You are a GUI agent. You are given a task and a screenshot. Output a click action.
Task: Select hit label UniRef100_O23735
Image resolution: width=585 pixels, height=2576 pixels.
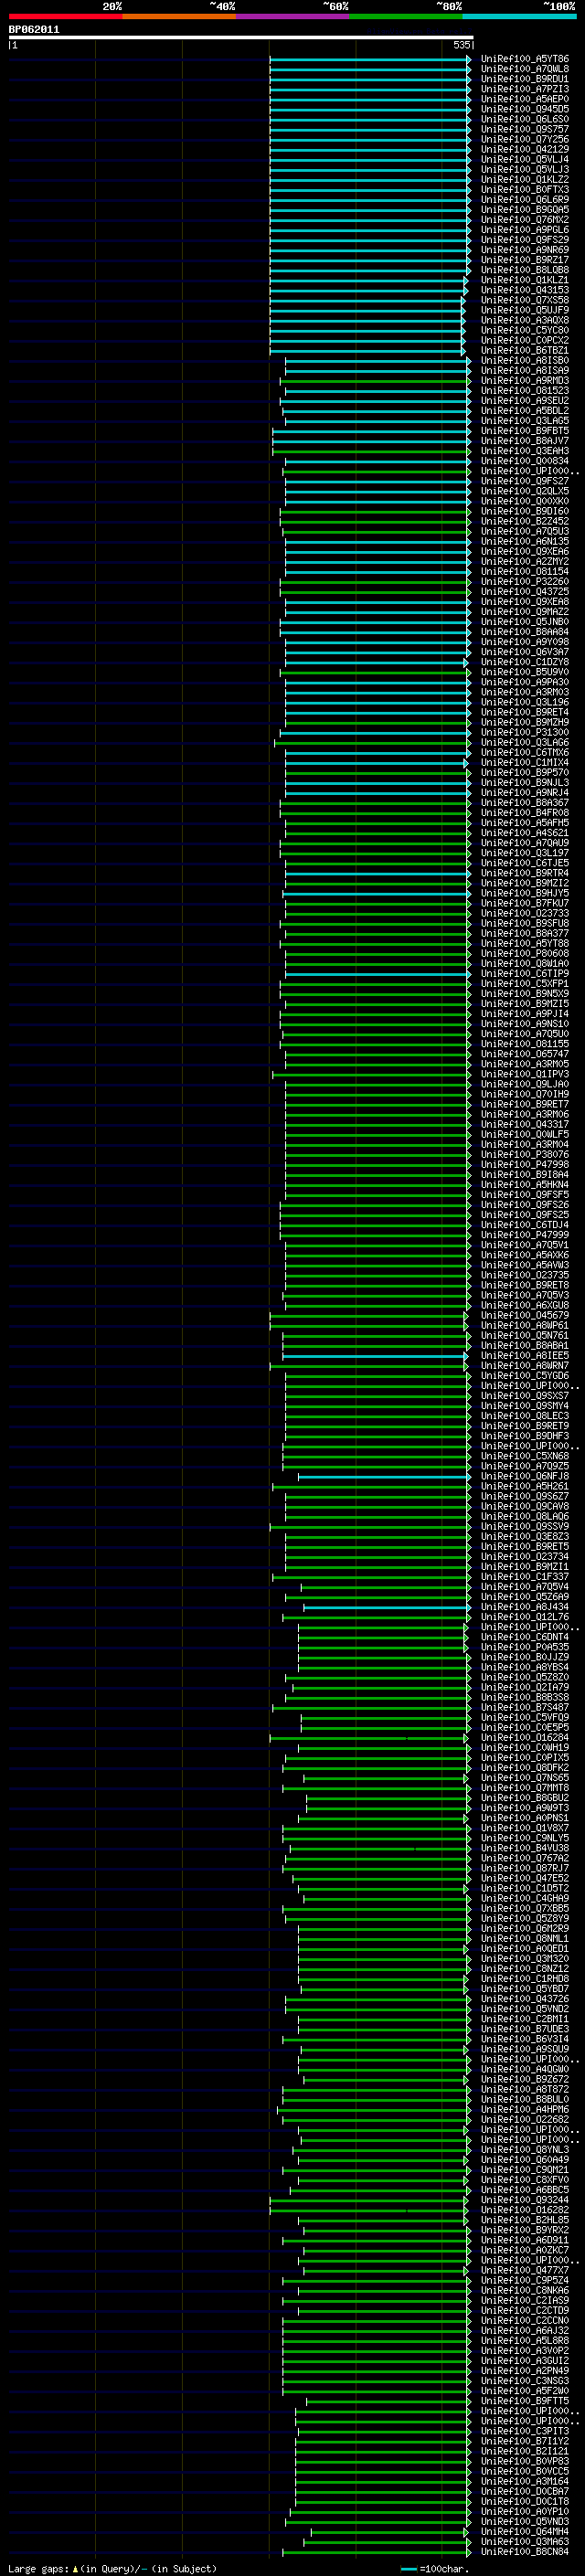[x=525, y=1275]
